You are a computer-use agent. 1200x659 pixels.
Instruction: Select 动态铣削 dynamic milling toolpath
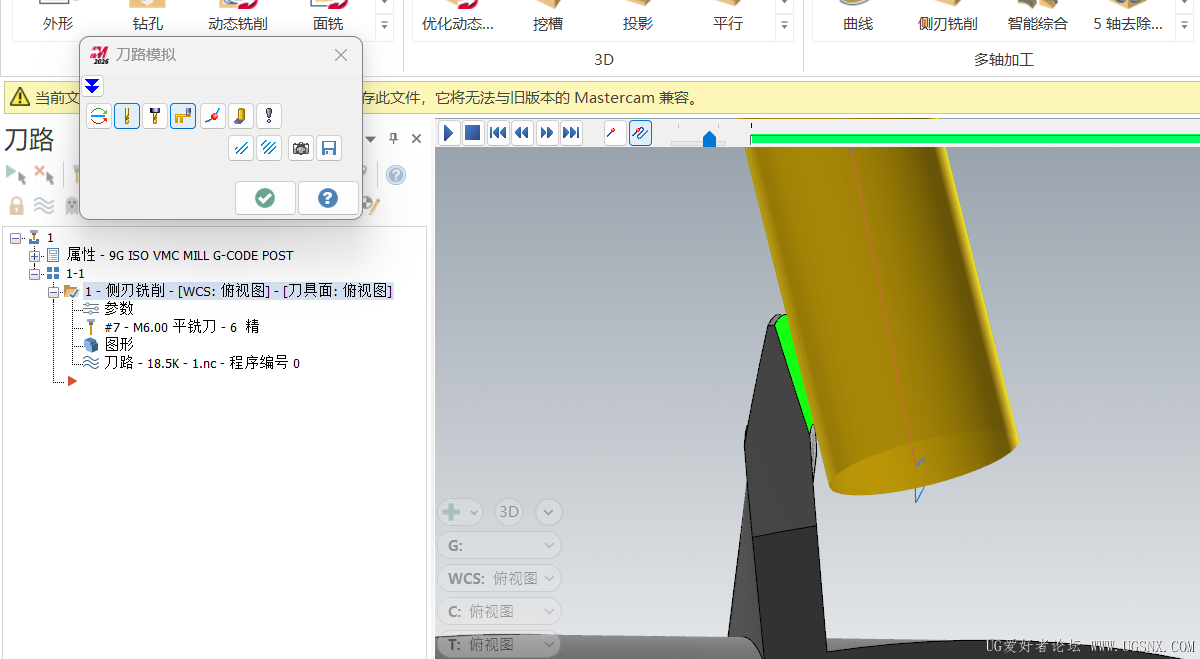(238, 17)
